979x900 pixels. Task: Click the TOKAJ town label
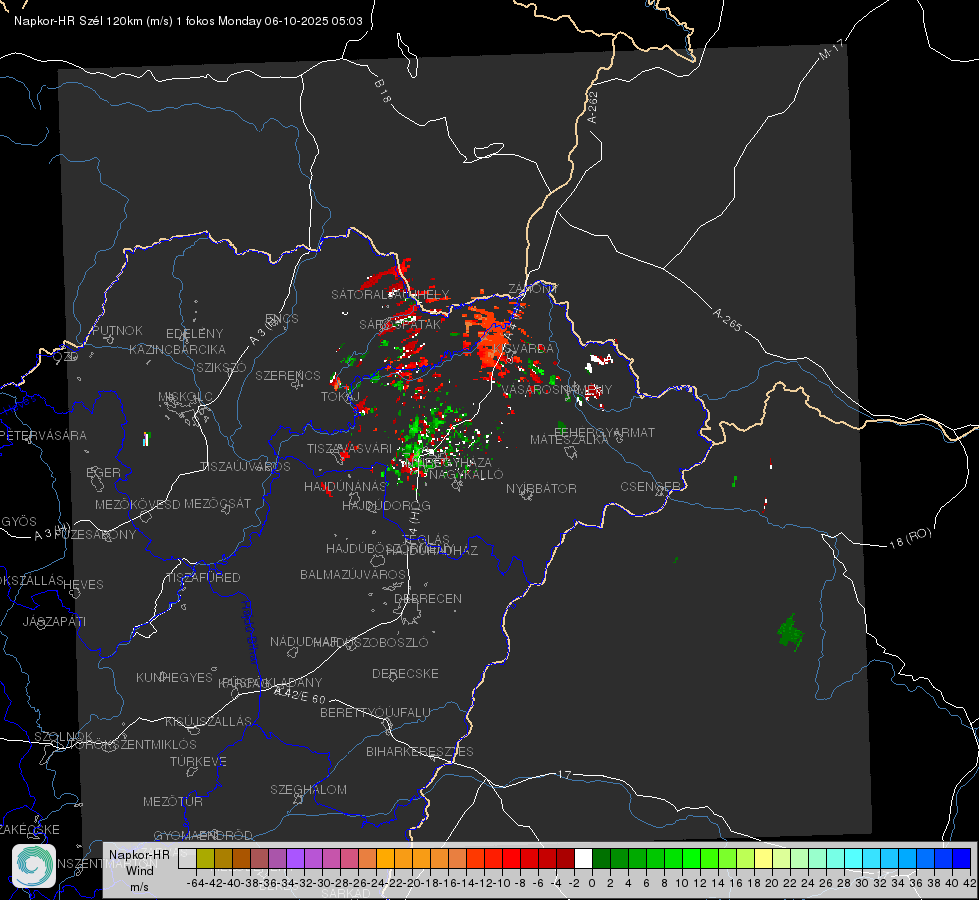point(340,397)
